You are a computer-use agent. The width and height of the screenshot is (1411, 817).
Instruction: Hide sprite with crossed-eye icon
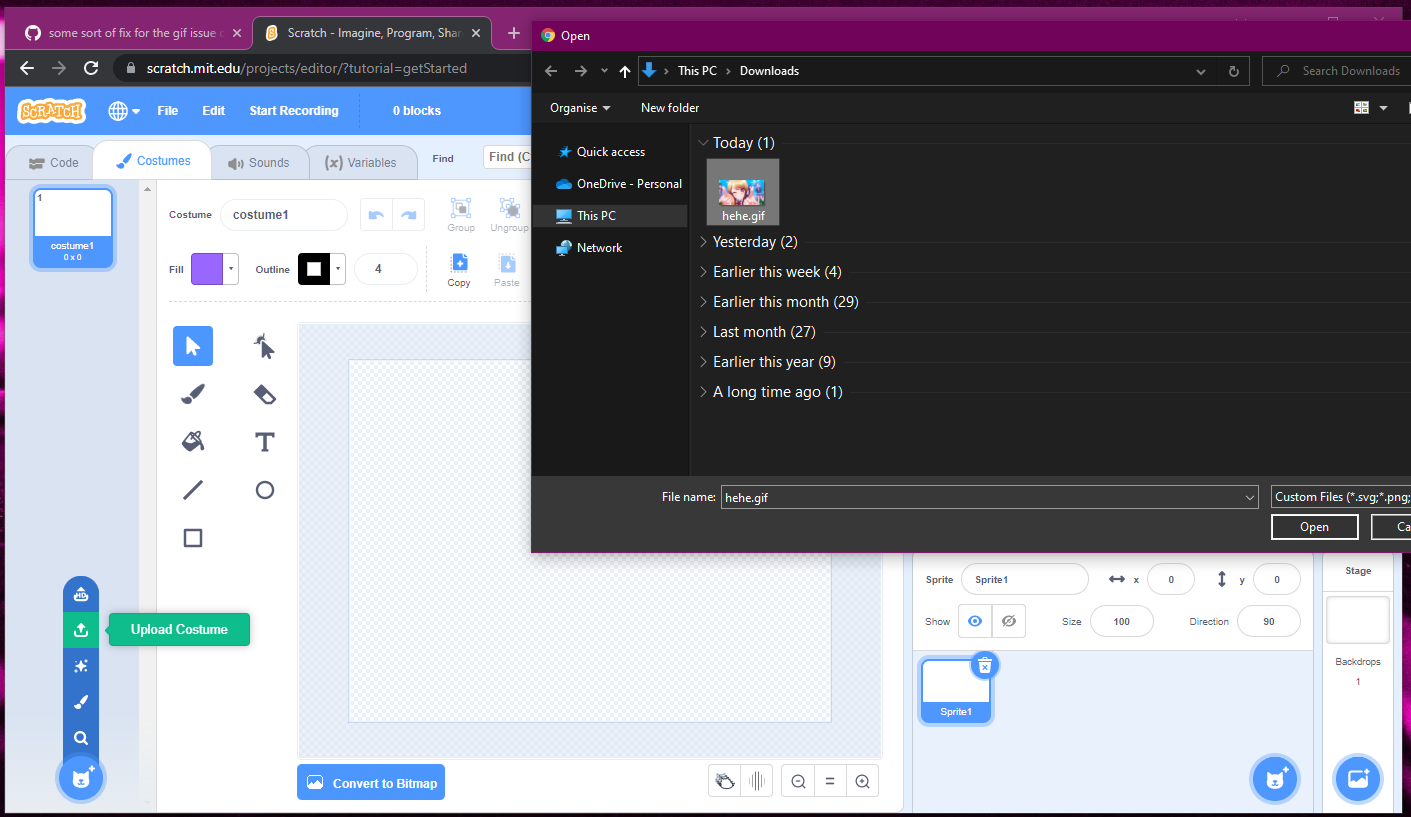point(1009,621)
